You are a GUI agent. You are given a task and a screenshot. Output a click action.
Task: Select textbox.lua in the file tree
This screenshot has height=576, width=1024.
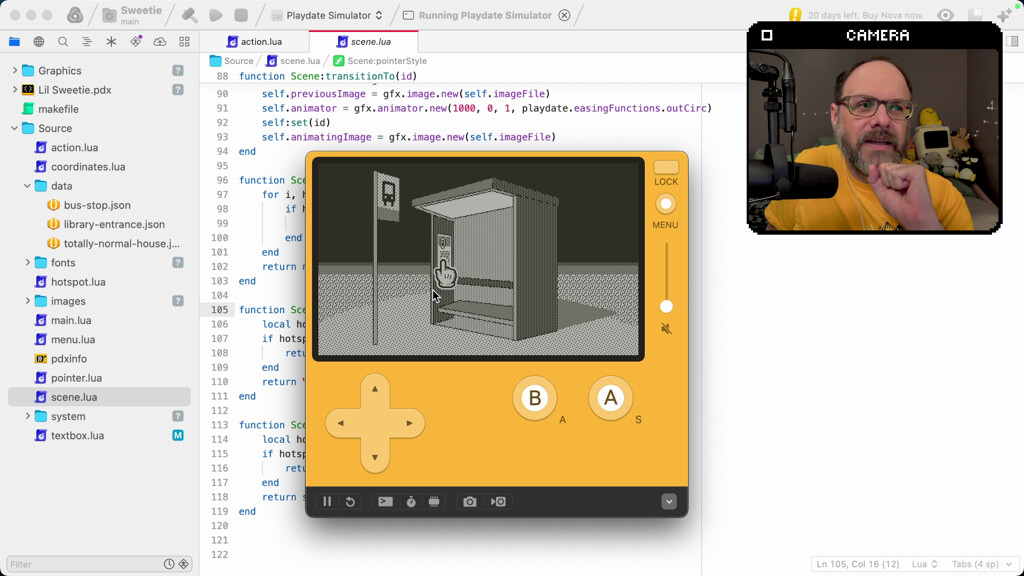[77, 436]
